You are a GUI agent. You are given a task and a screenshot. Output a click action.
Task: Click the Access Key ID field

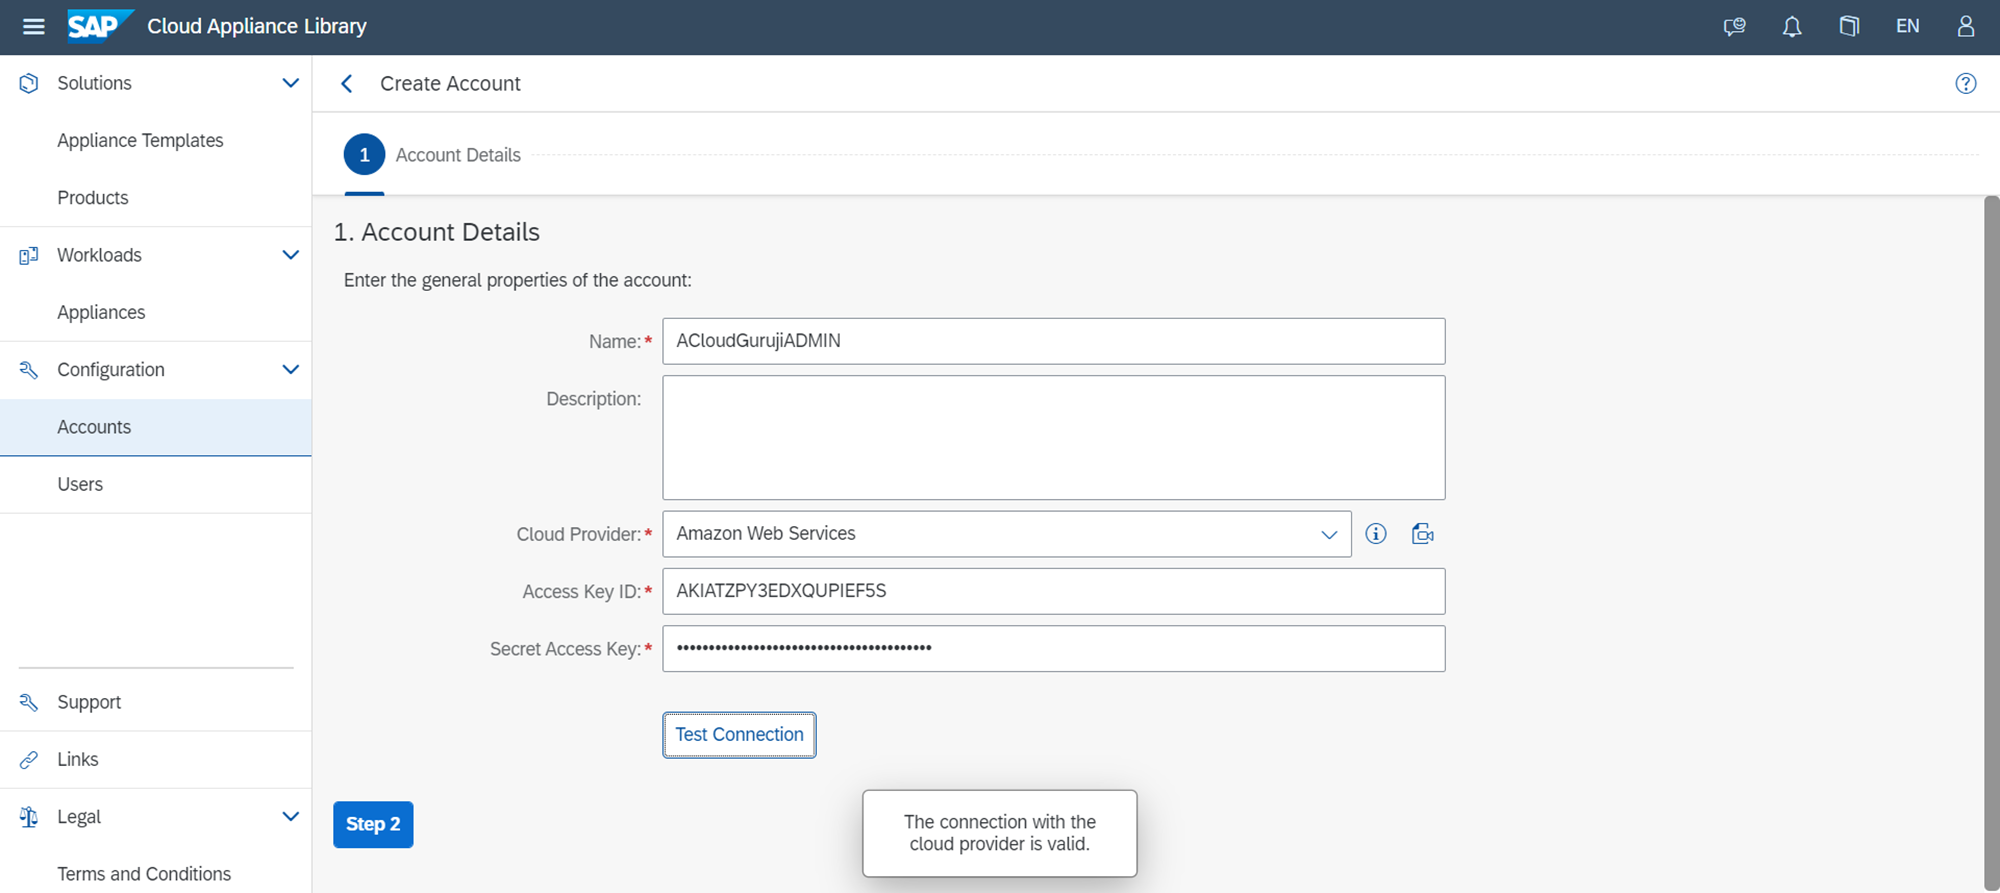click(x=1053, y=591)
